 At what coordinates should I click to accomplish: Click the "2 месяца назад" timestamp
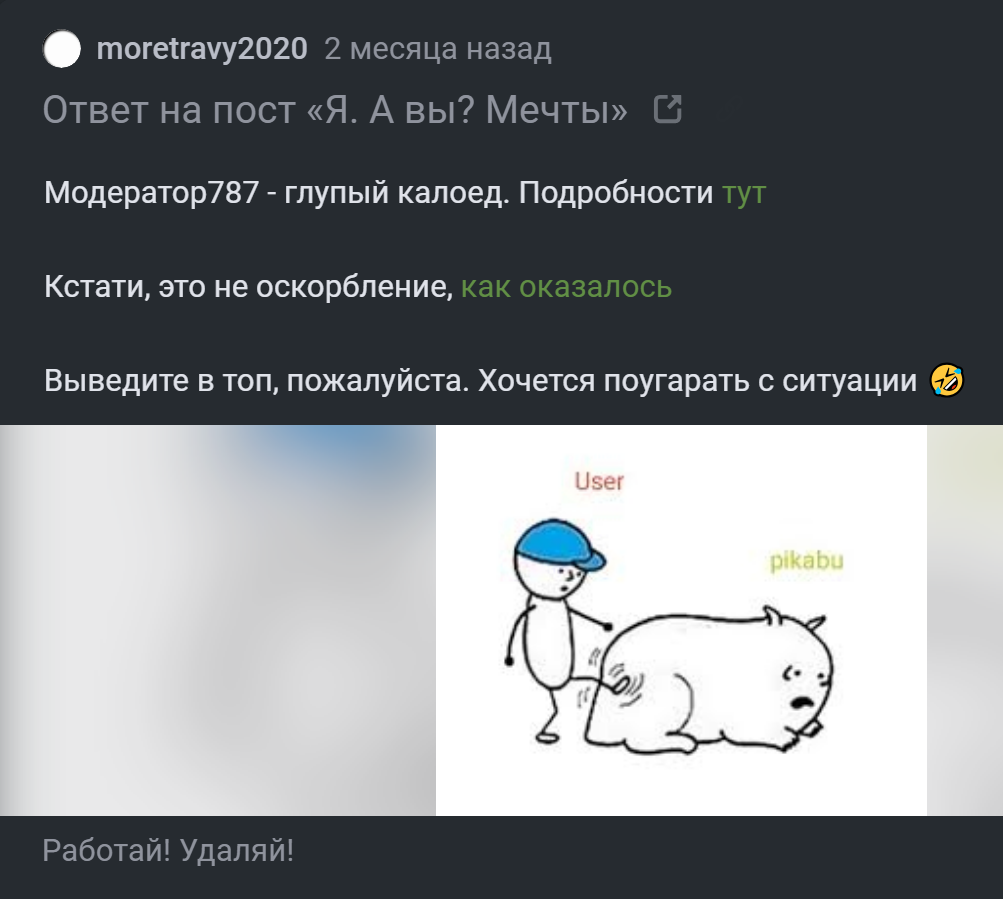438,49
